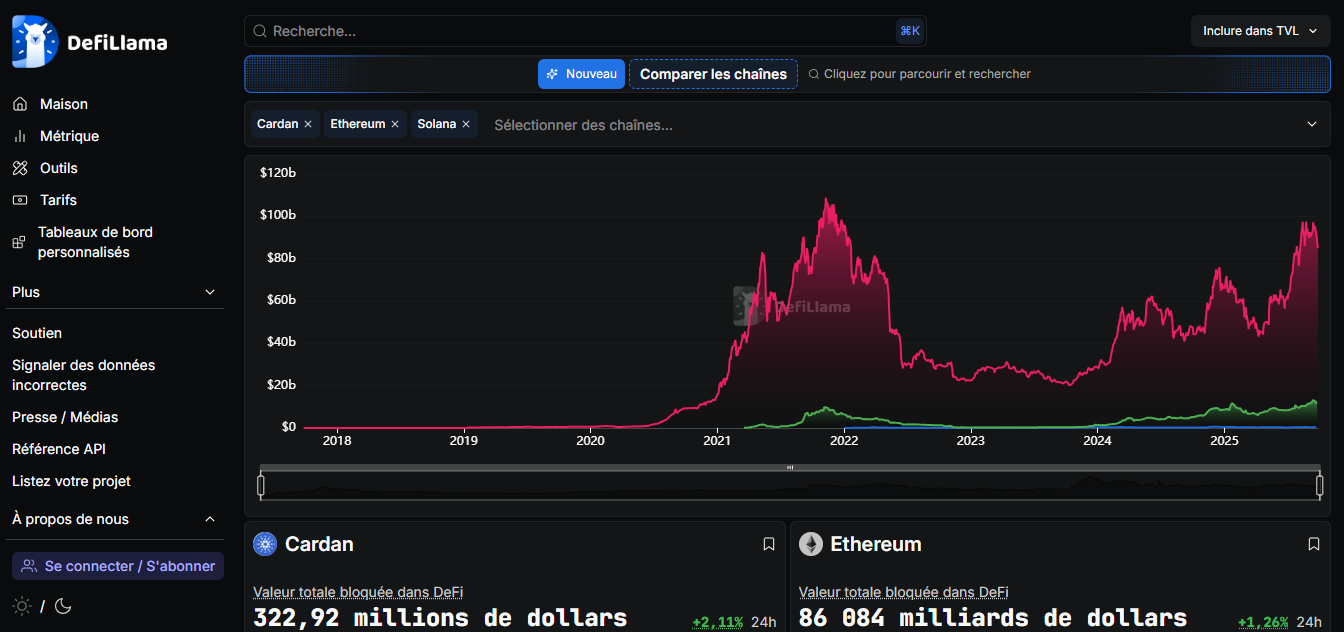This screenshot has height=632, width=1344.
Task: Click the Se connecter / S'abonner button
Action: point(117,566)
